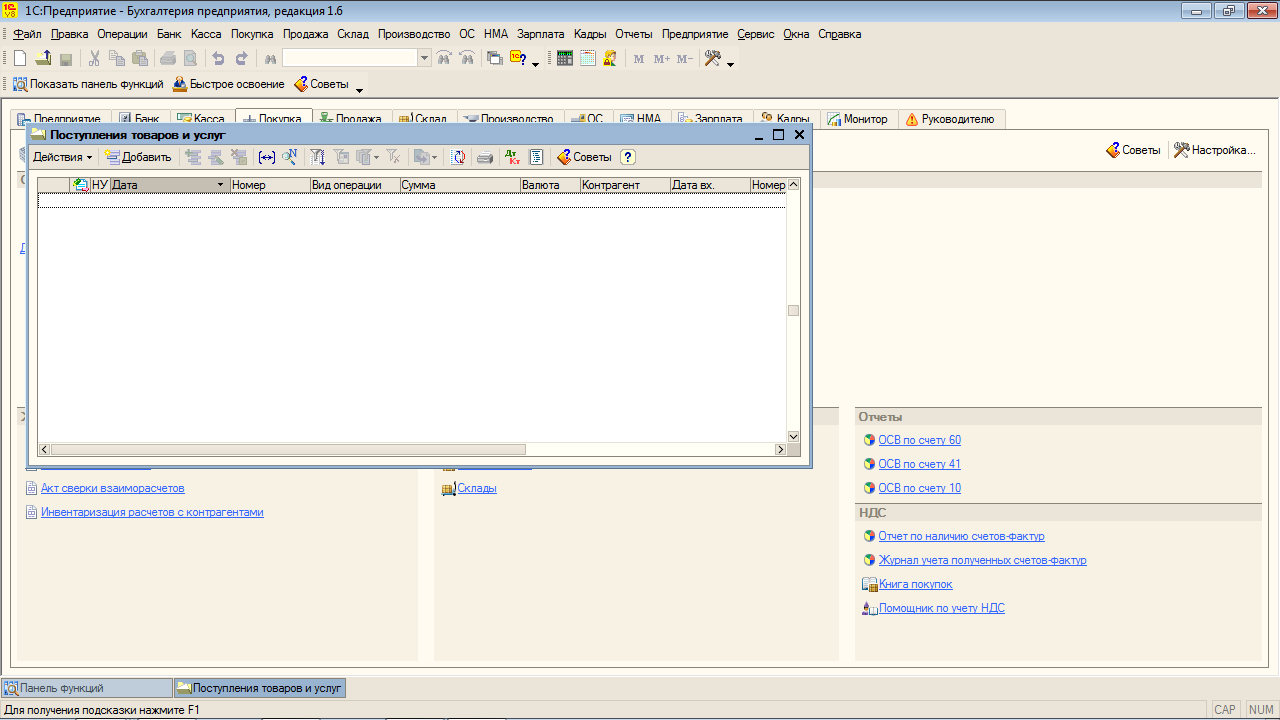Click the active users icon
The image size is (1280, 720).
coord(610,58)
